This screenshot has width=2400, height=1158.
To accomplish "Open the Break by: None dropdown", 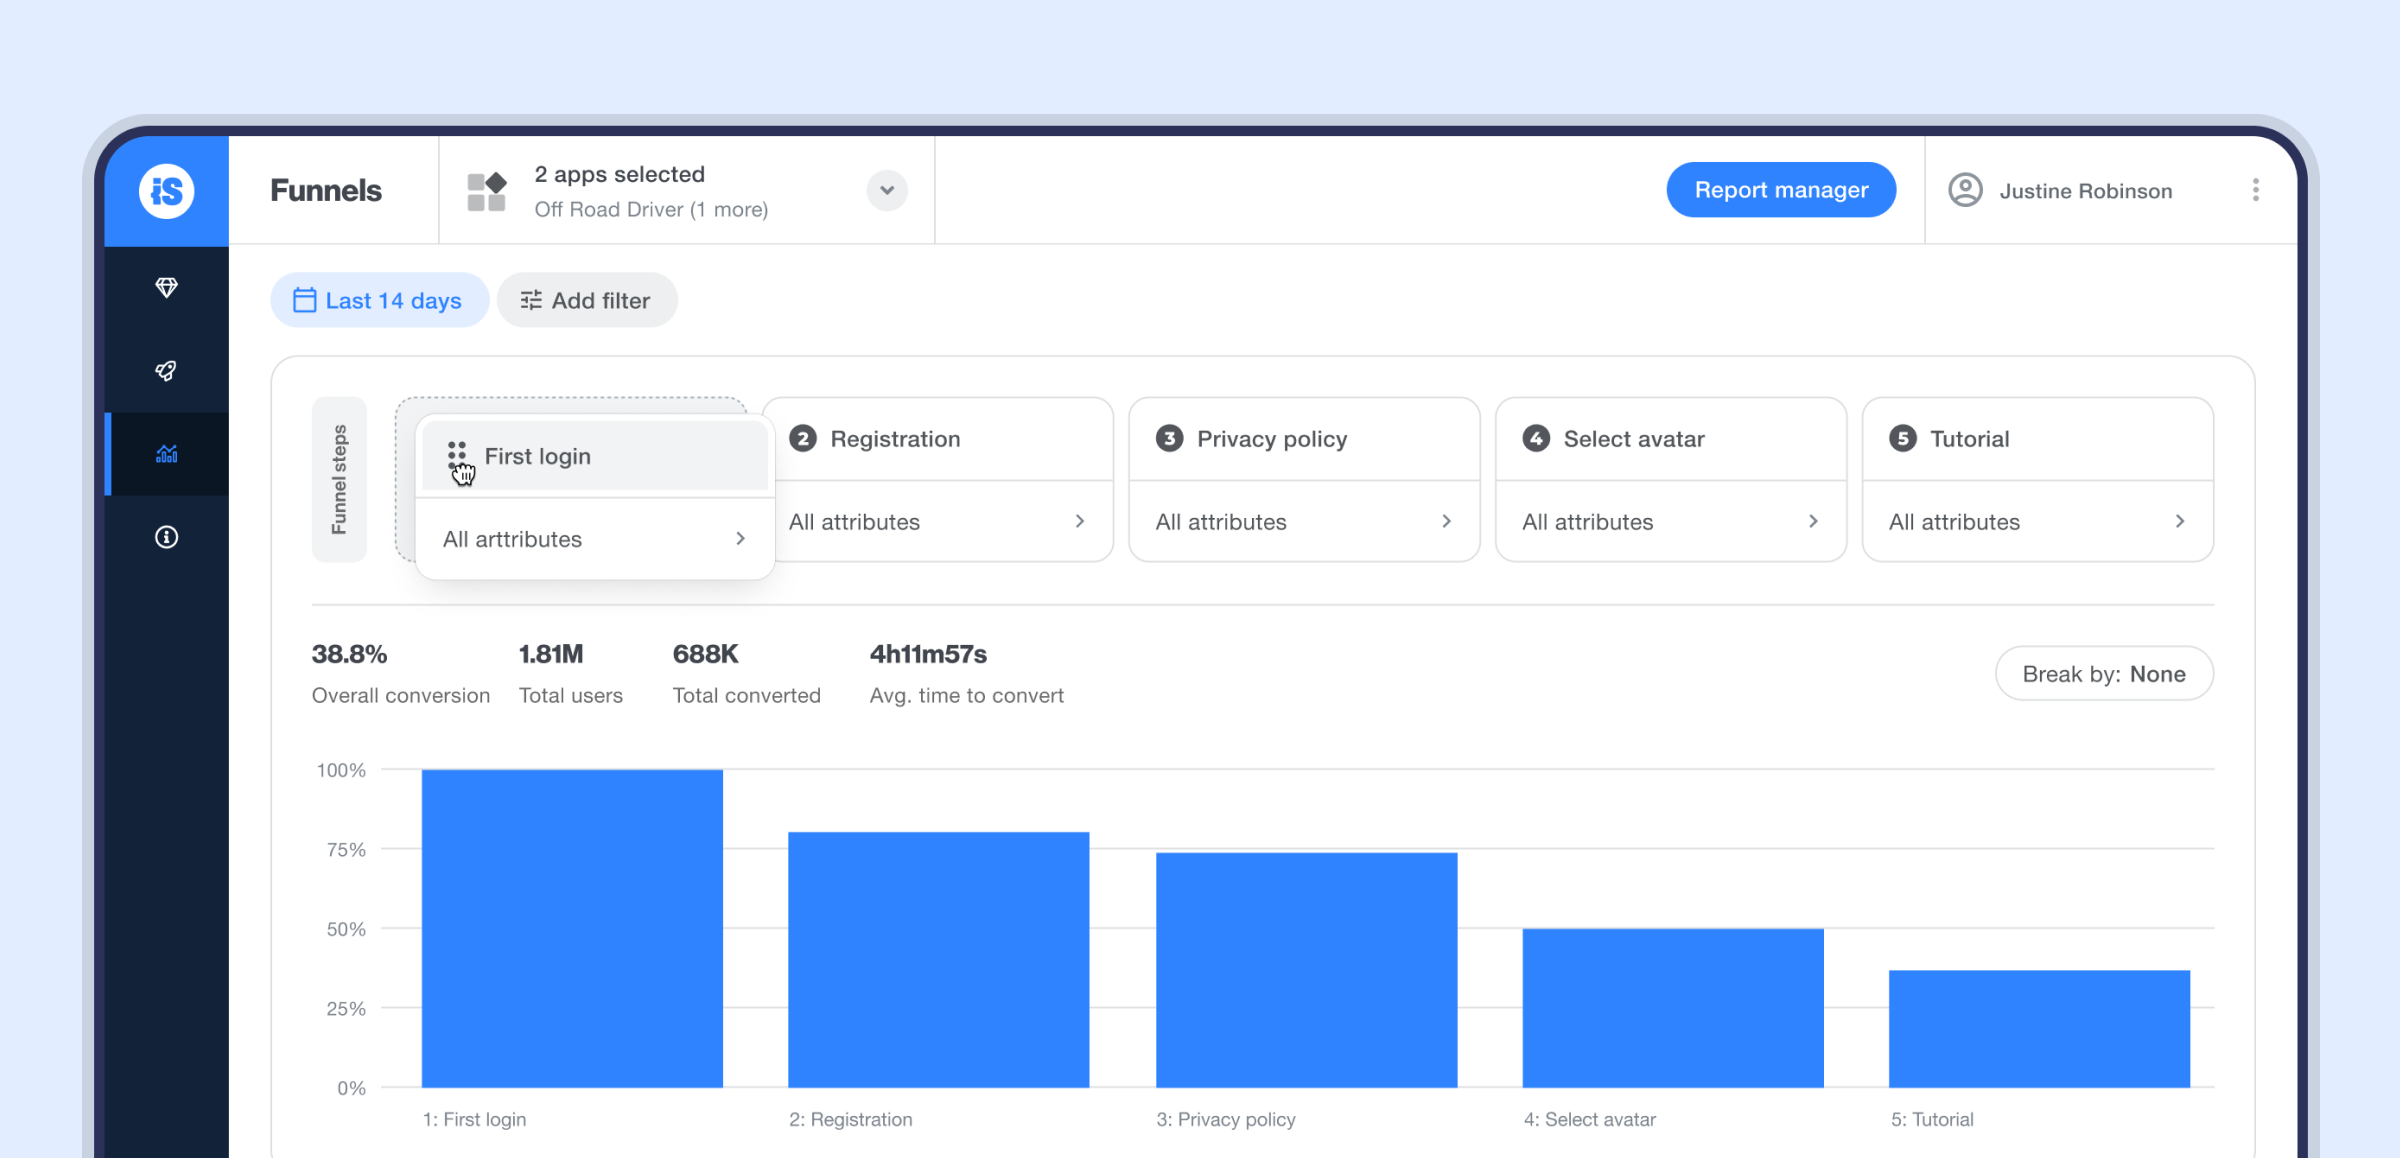I will coord(2104,674).
